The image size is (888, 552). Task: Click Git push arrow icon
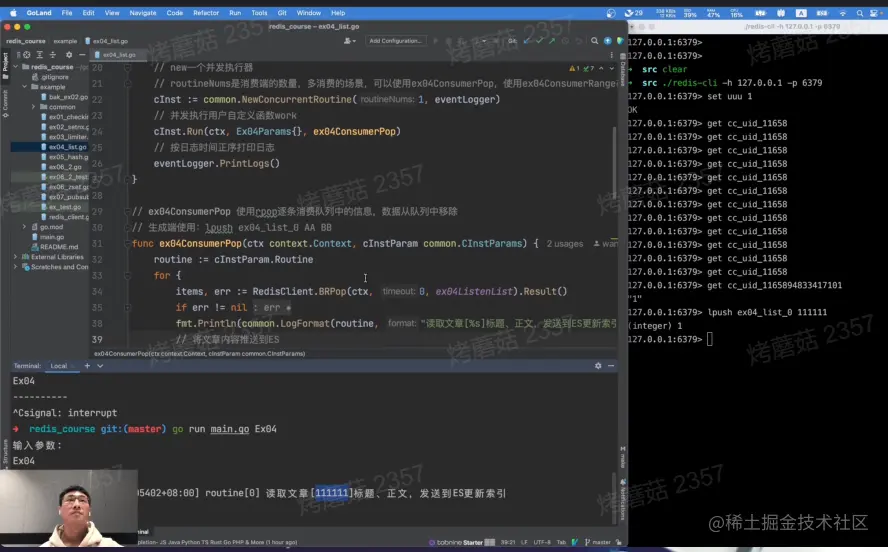click(x=552, y=41)
